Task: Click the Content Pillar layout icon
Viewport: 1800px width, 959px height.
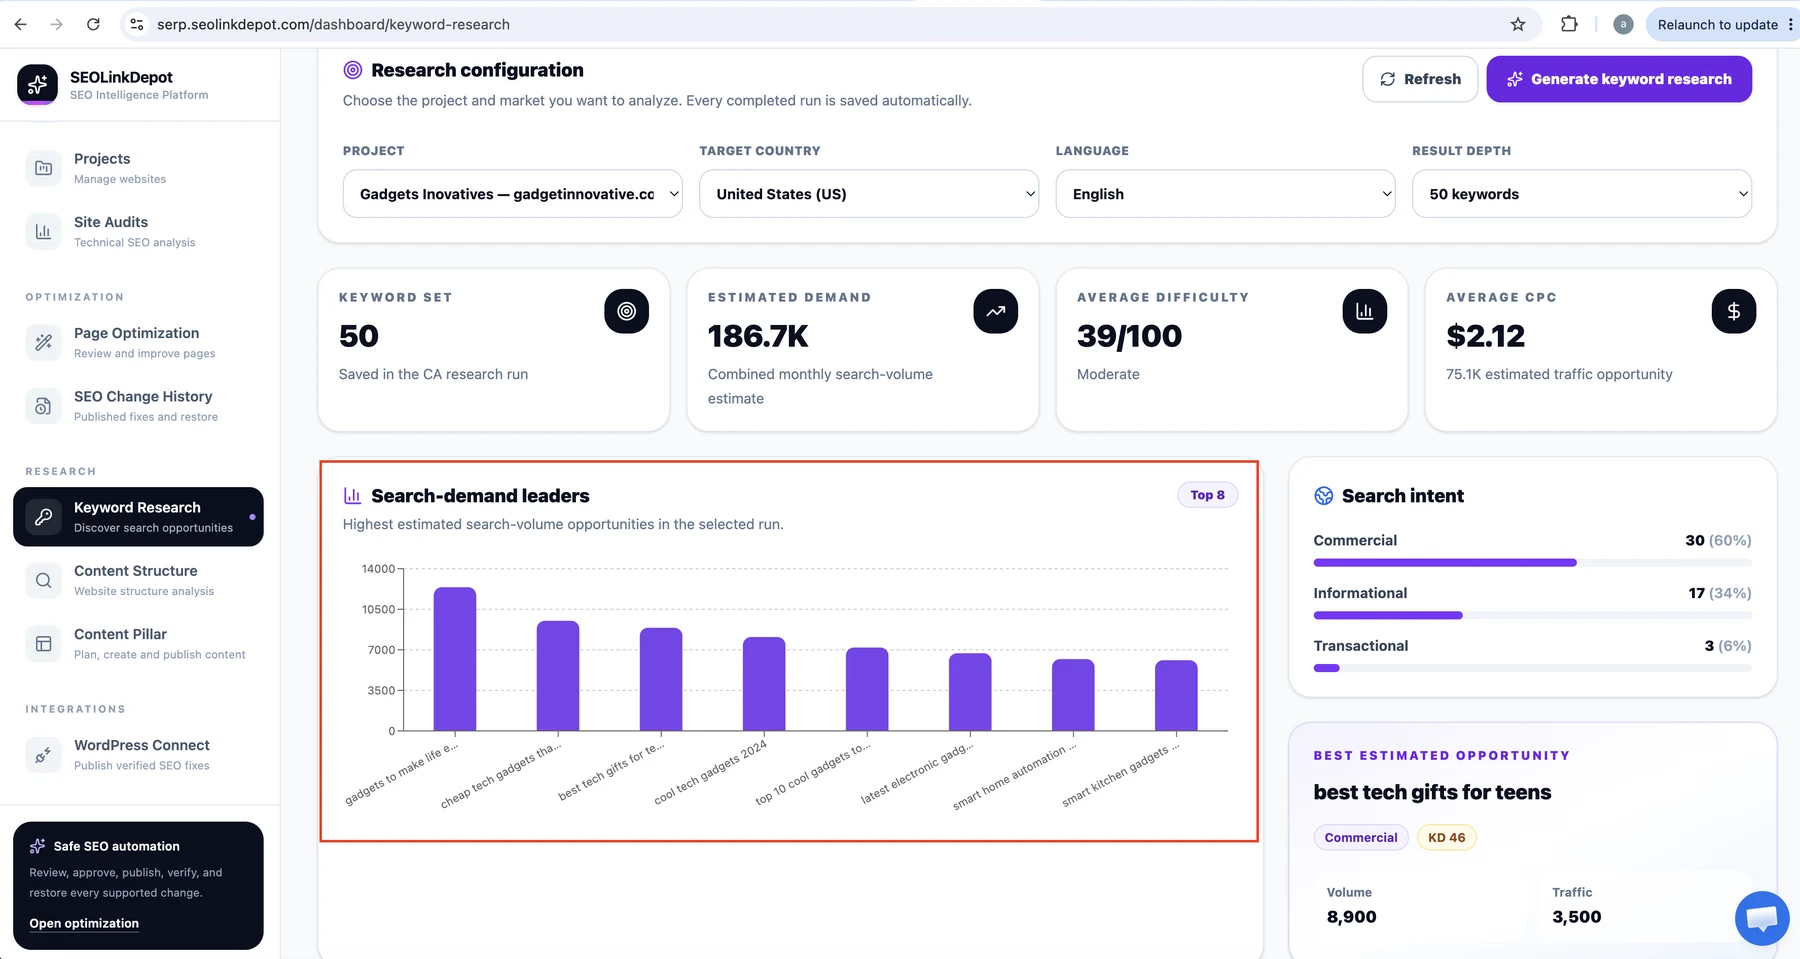Action: coord(43,644)
